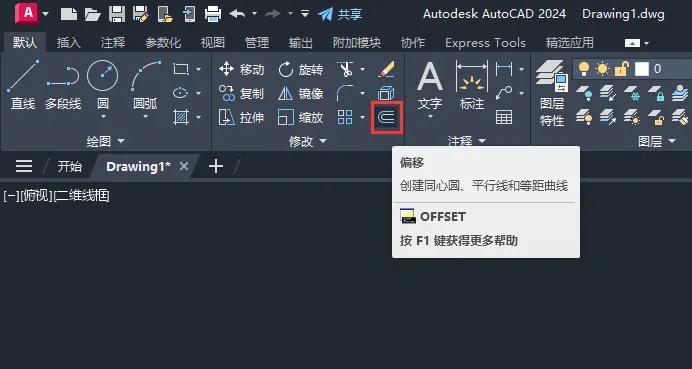Expand the Layers (图层) panel
Image resolution: width=692 pixels, height=369 pixels.
pos(657,141)
